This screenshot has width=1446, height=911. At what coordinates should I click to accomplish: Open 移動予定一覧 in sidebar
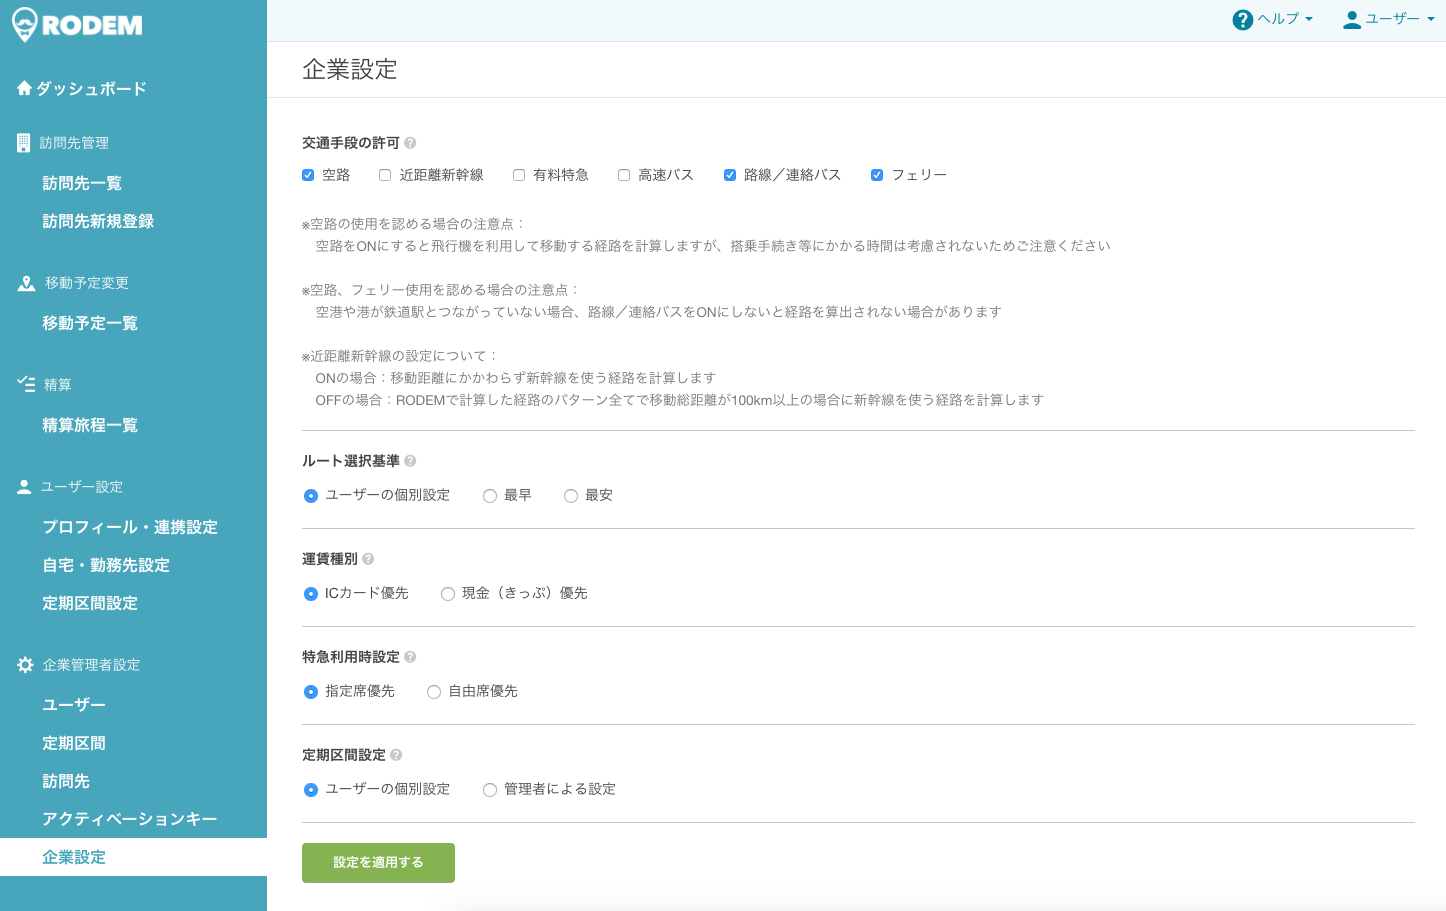pyautogui.click(x=90, y=323)
